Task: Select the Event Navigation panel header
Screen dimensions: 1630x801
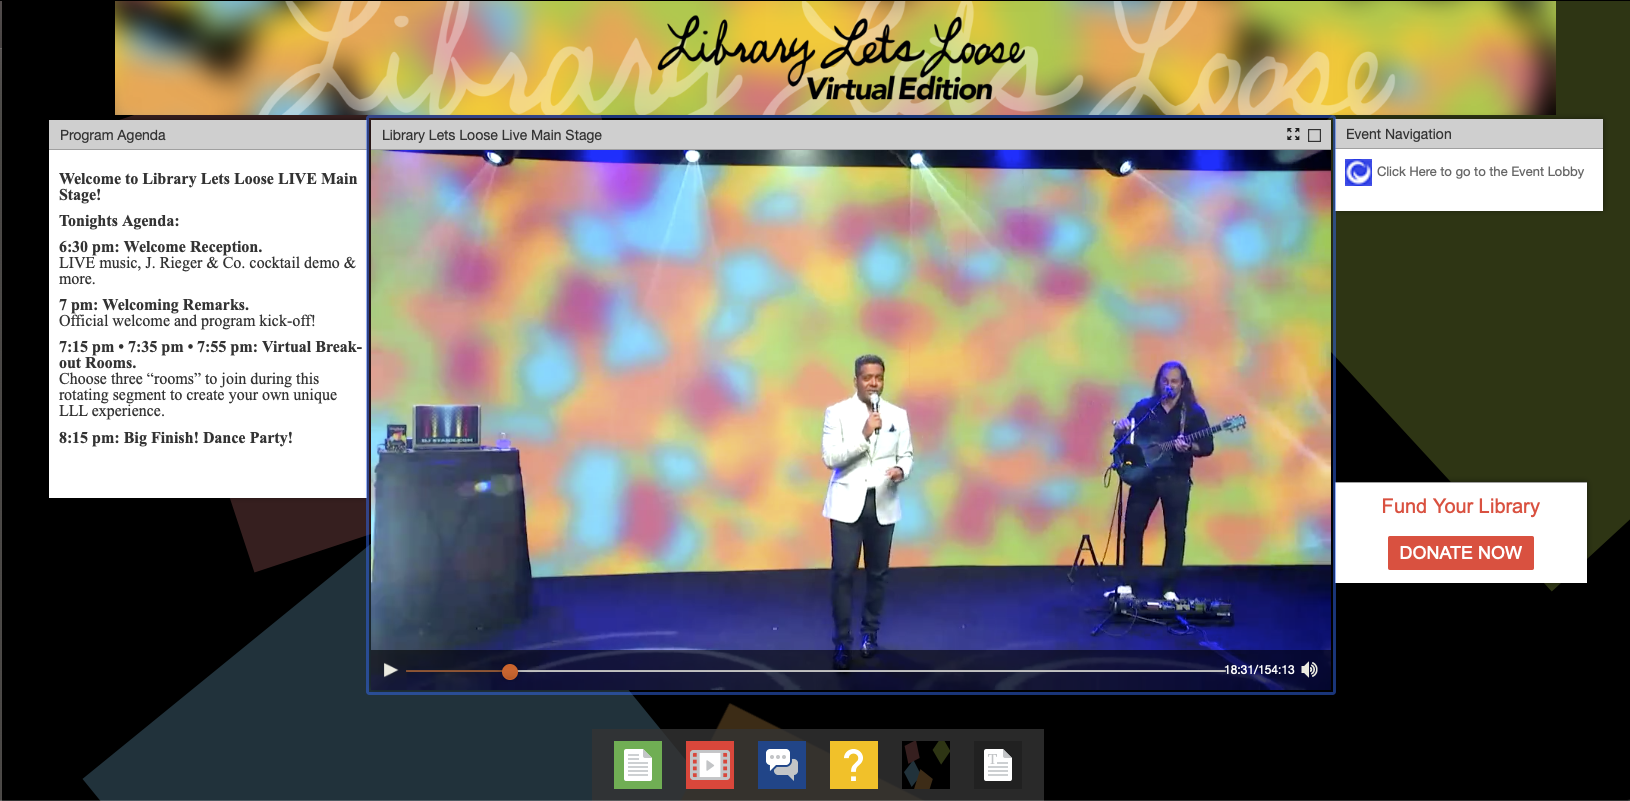Action: point(1469,134)
